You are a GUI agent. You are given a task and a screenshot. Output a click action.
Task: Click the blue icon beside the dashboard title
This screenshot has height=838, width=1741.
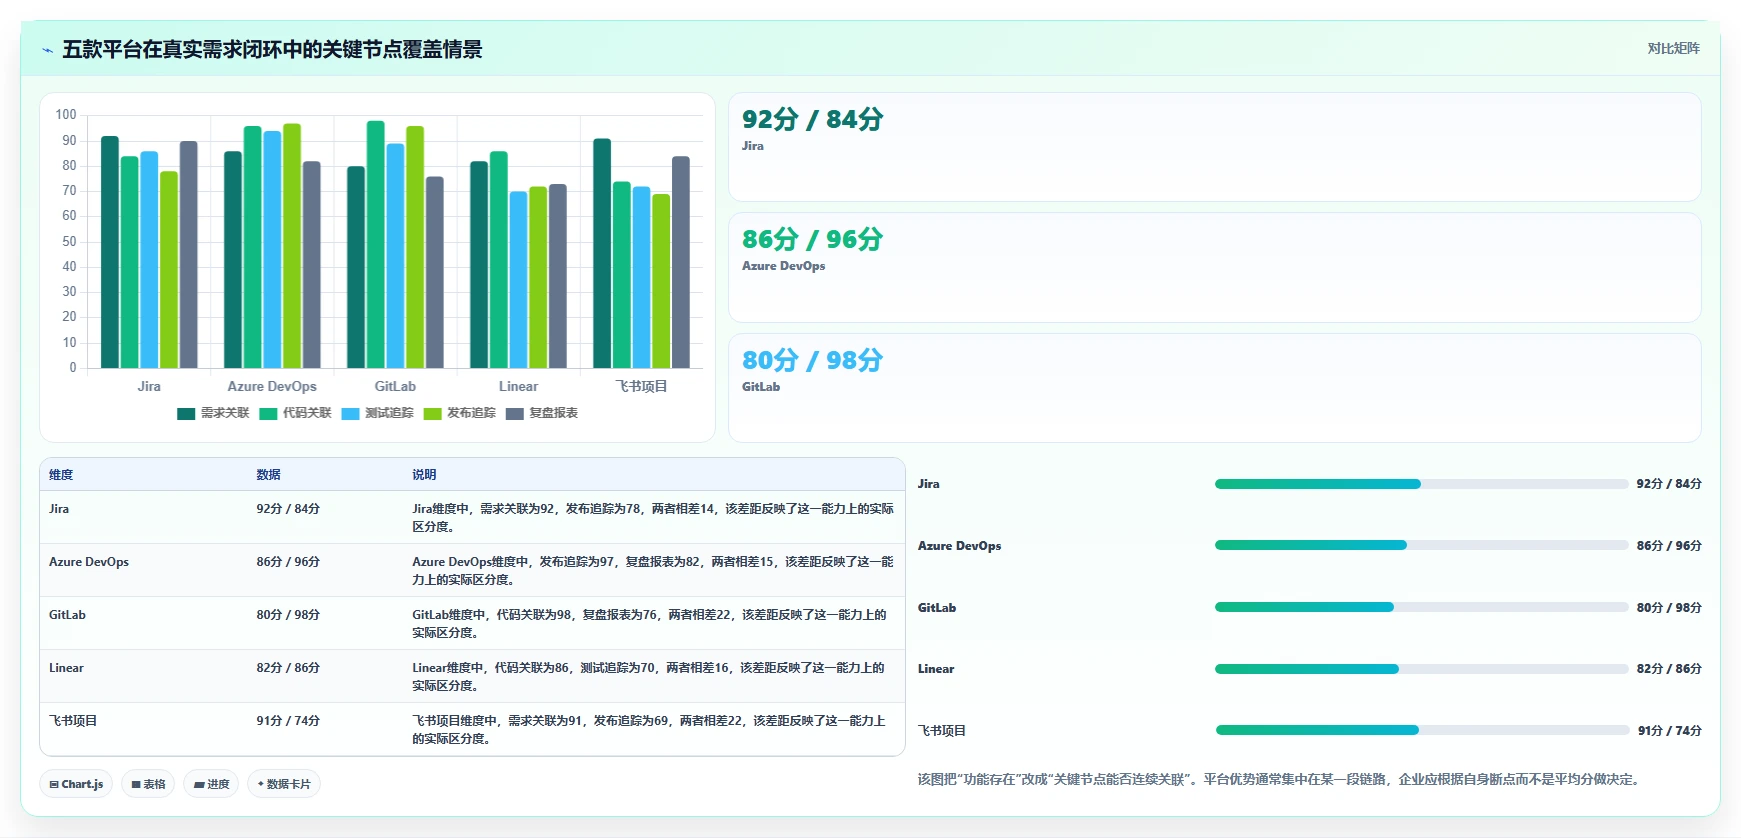coord(47,50)
